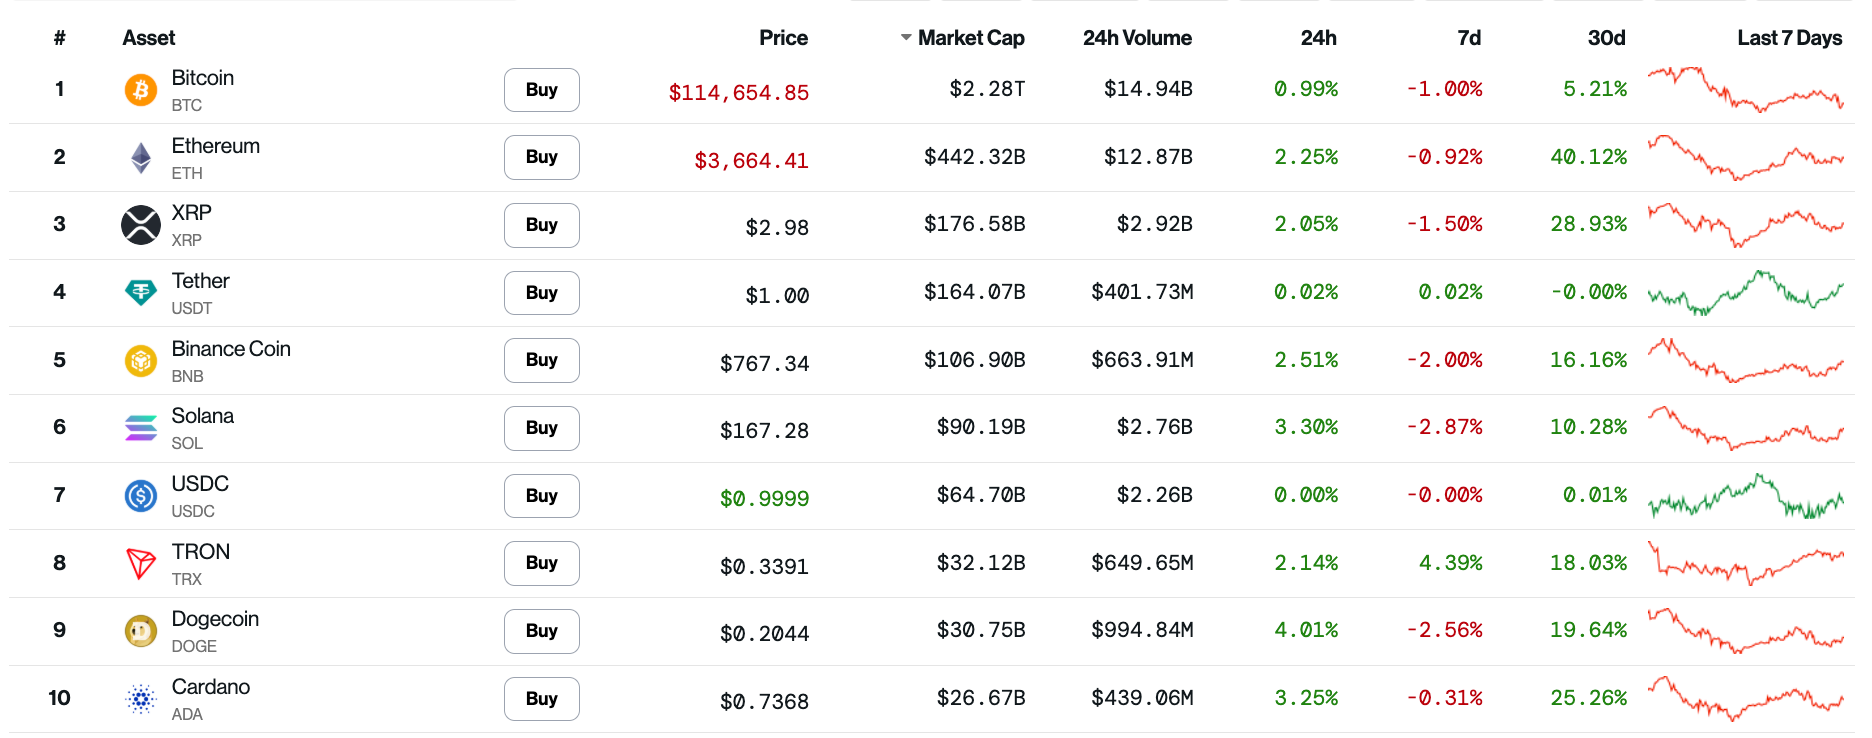Sort table by Market Cap column
Viewport: 1872px width, 738px height.
pos(970,38)
